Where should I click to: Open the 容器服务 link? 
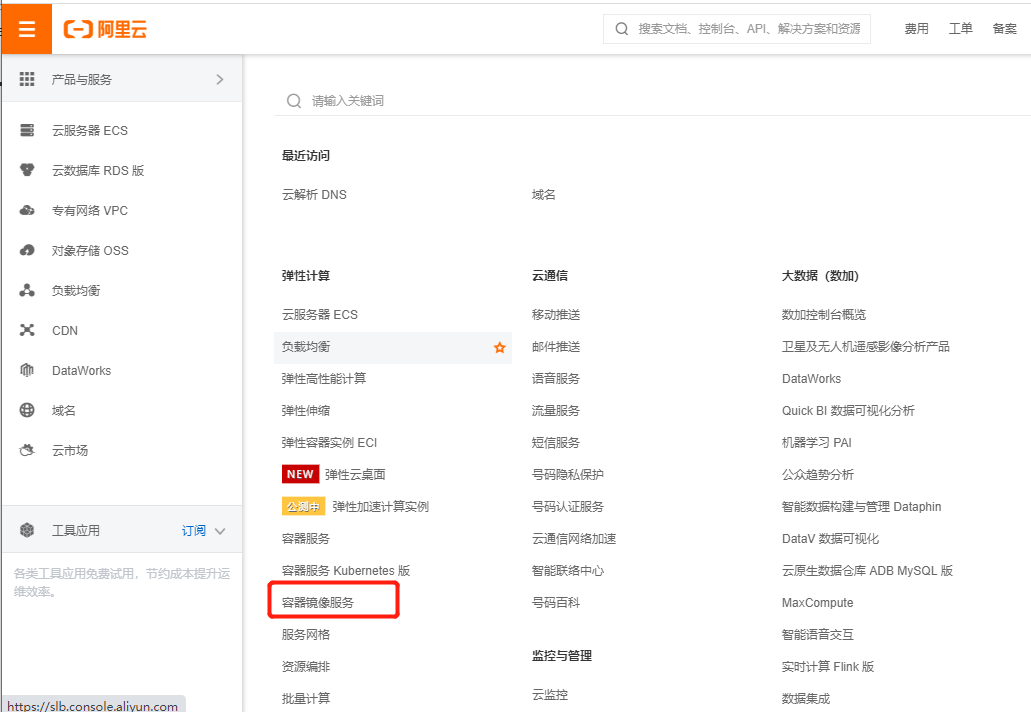click(306, 538)
